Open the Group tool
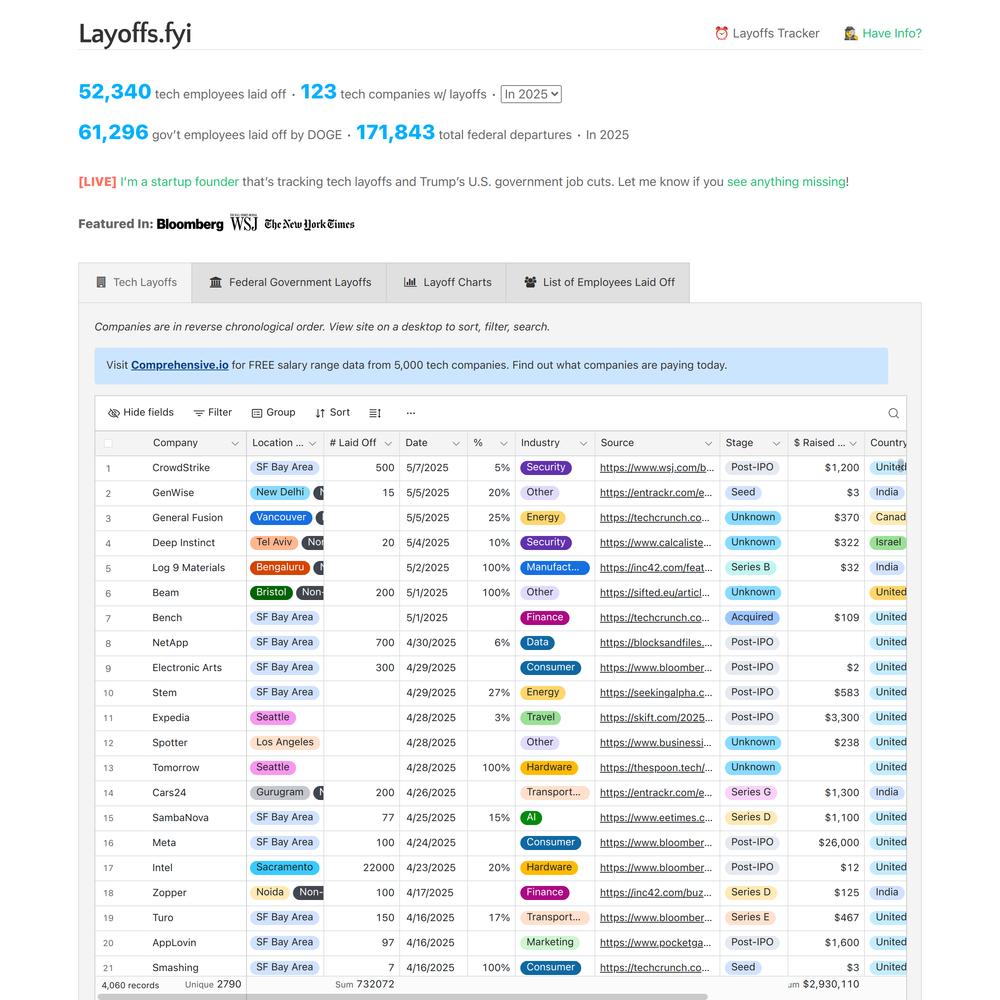The width and height of the screenshot is (1000, 1000). pyautogui.click(x=273, y=413)
